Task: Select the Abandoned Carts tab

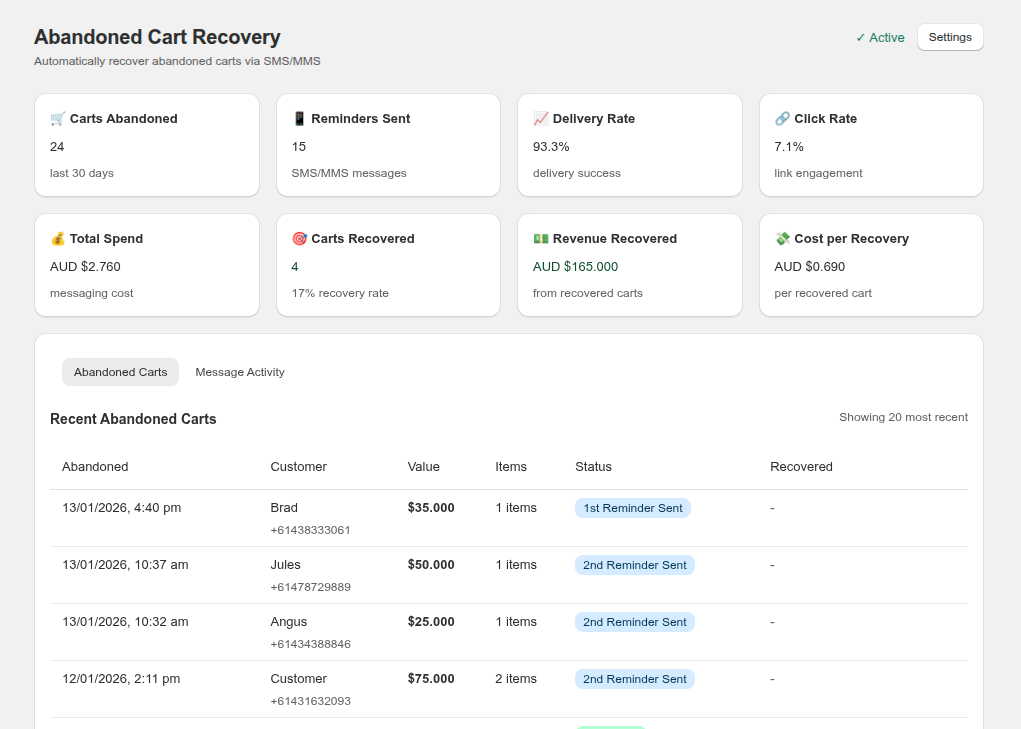Action: (120, 372)
